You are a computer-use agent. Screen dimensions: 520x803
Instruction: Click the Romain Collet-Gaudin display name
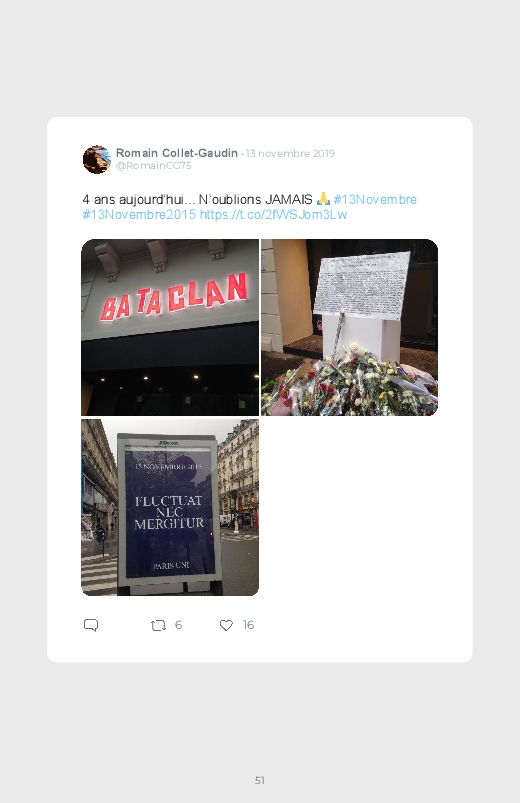coord(177,153)
